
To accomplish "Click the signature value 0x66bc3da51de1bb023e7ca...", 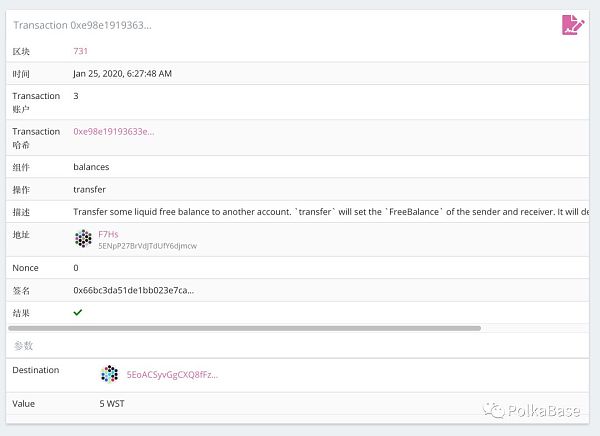I will click(133, 290).
